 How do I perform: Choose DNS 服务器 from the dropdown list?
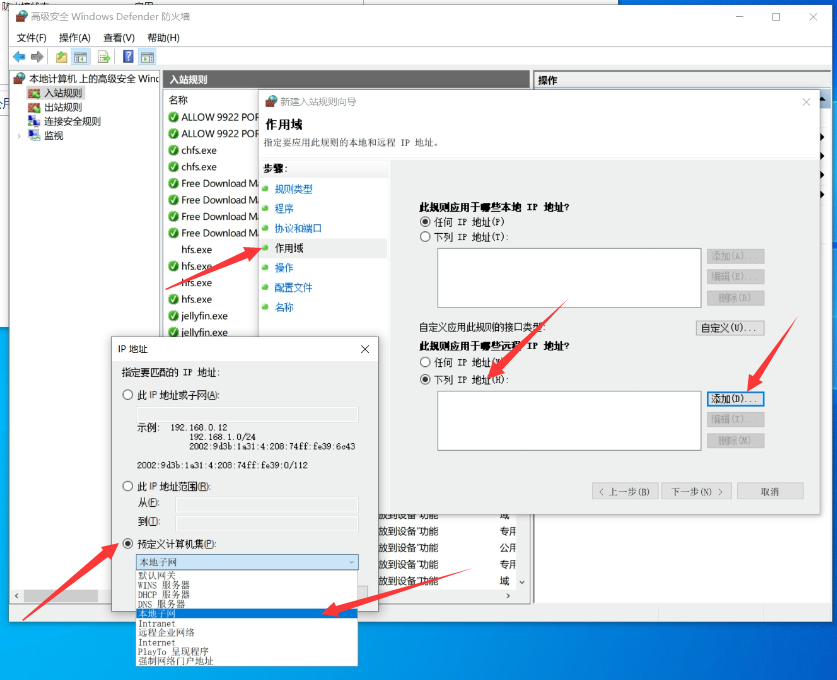pos(247,604)
